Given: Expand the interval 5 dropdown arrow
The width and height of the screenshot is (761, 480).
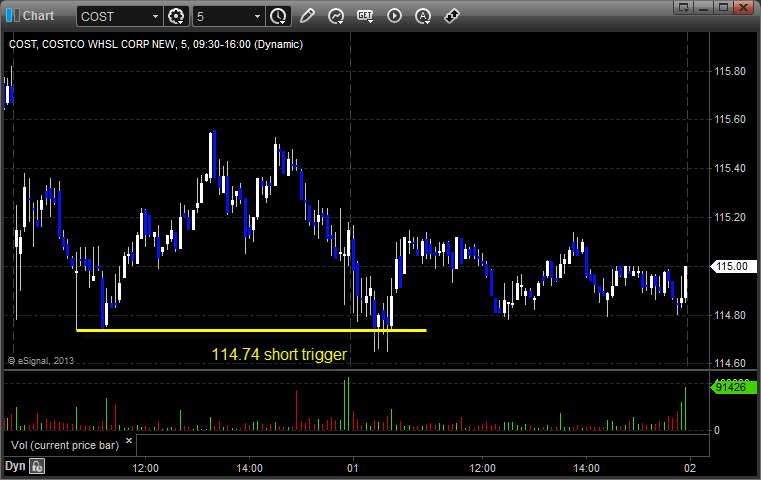Looking at the screenshot, I should click(258, 17).
